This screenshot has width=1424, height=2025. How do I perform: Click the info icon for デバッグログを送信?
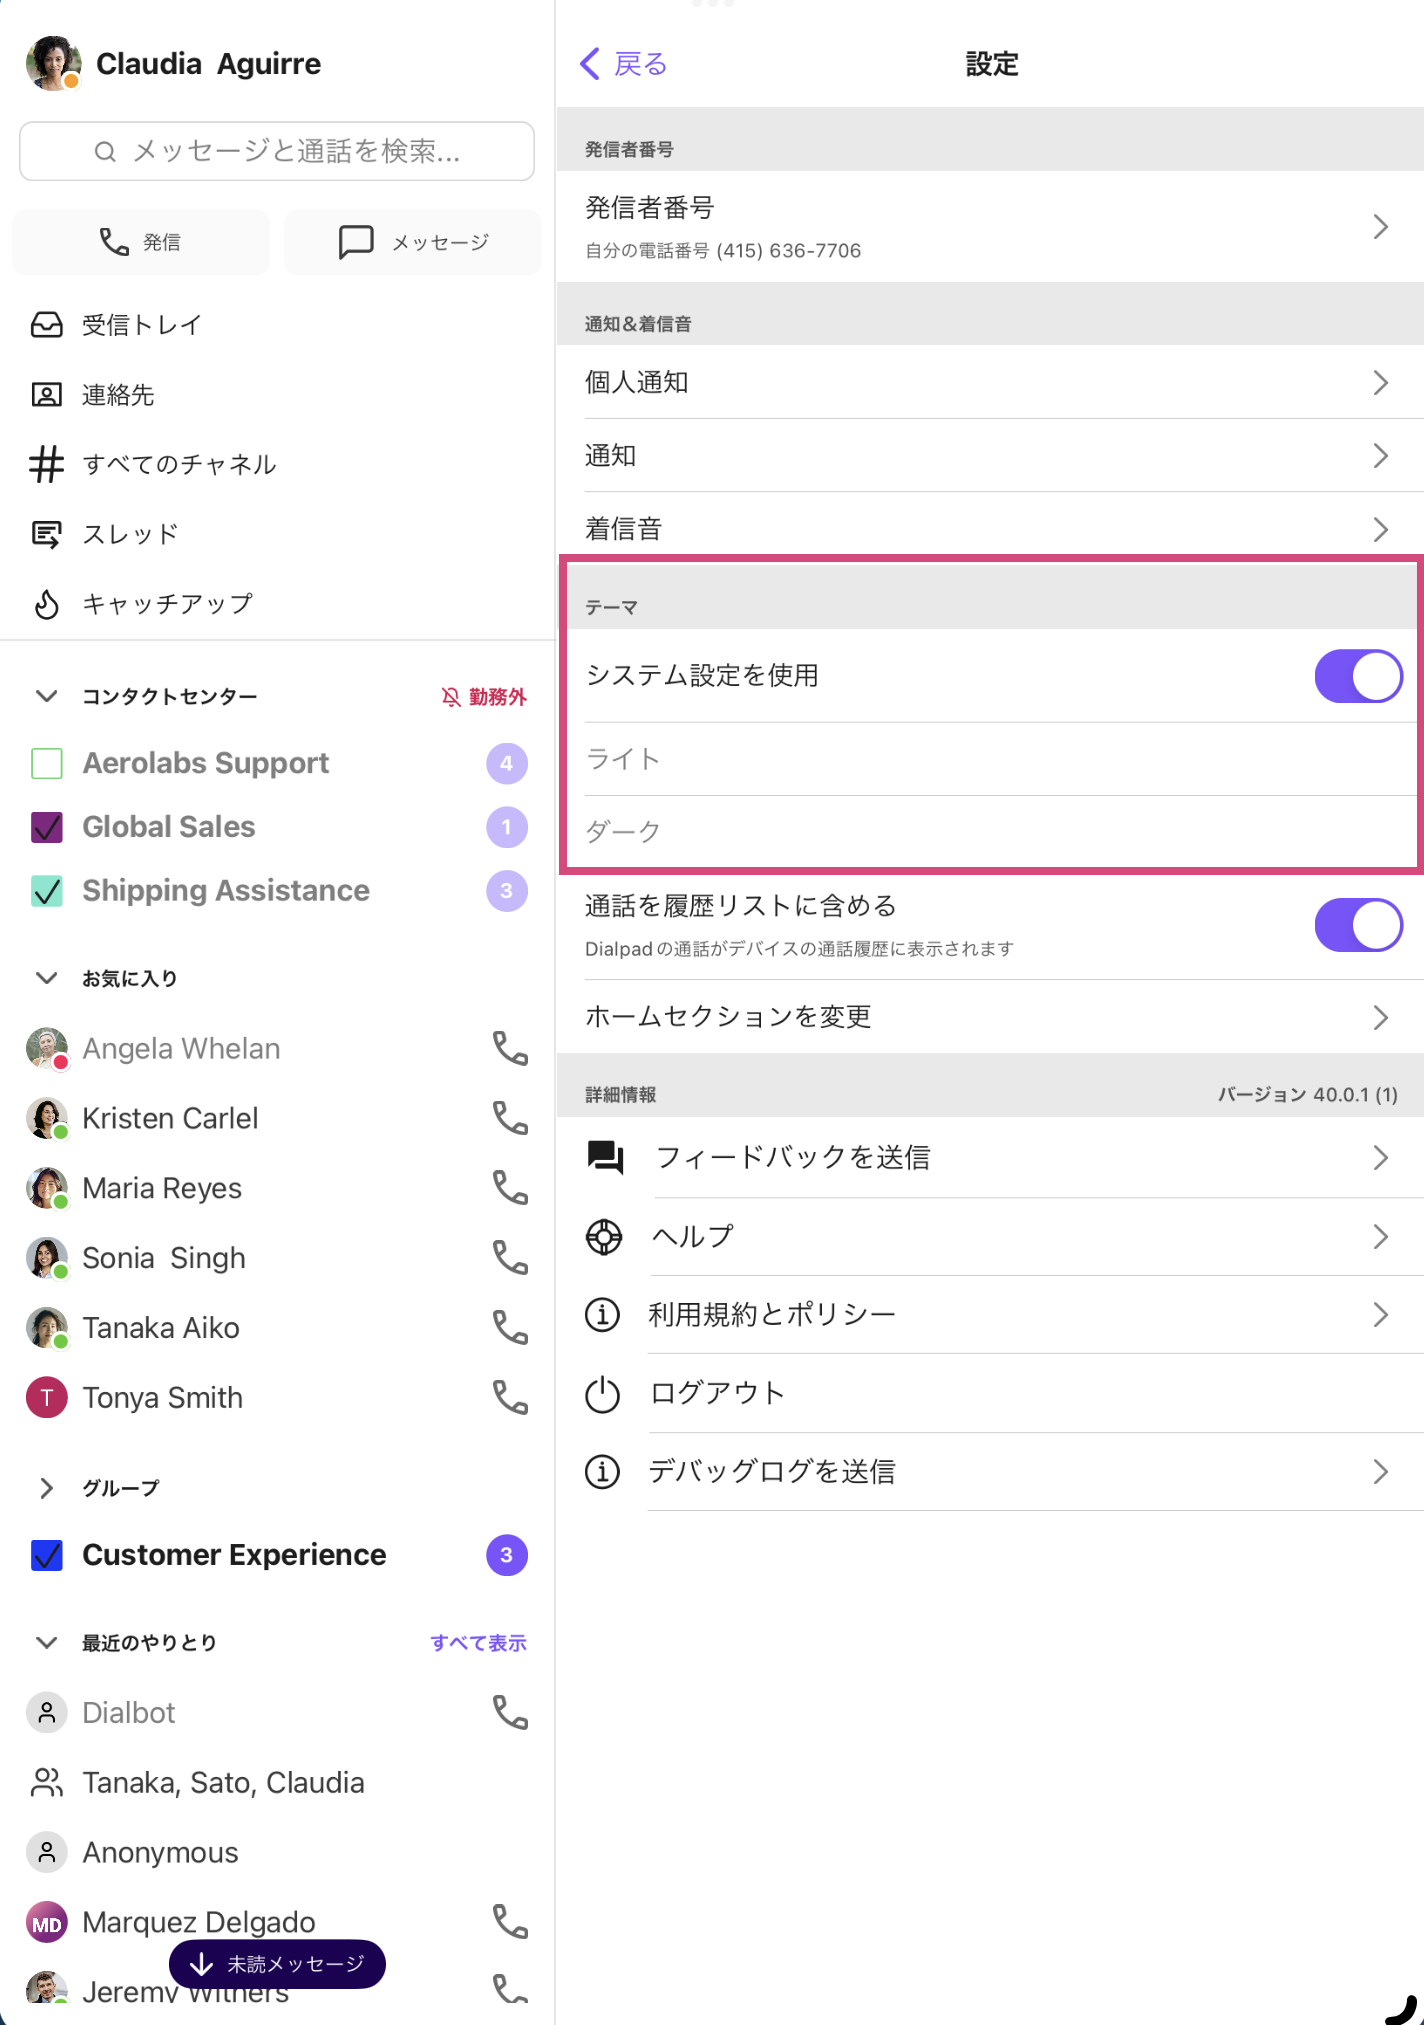coord(602,1471)
